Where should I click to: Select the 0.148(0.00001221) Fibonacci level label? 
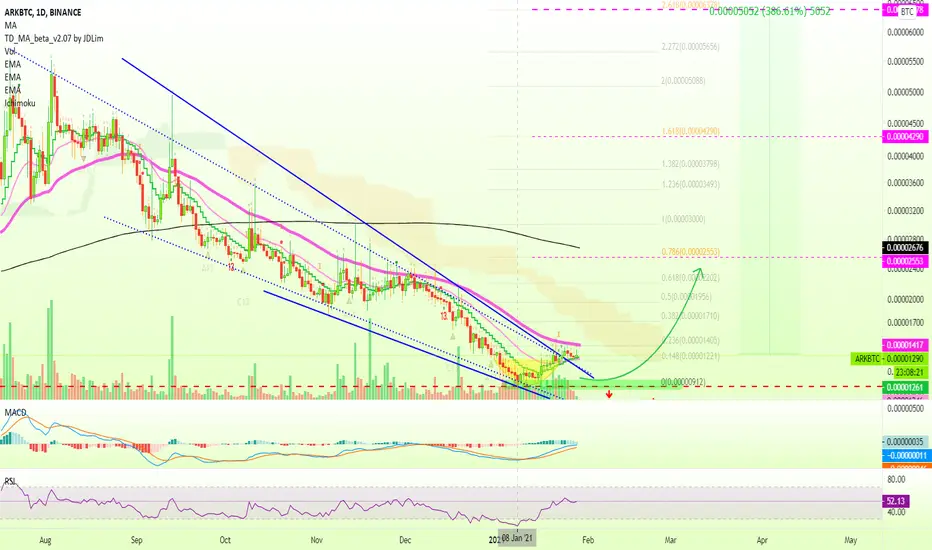coord(691,356)
